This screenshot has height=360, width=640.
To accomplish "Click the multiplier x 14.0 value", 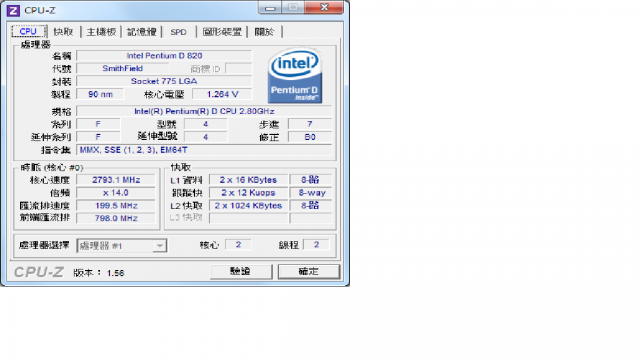I will [x=116, y=193].
